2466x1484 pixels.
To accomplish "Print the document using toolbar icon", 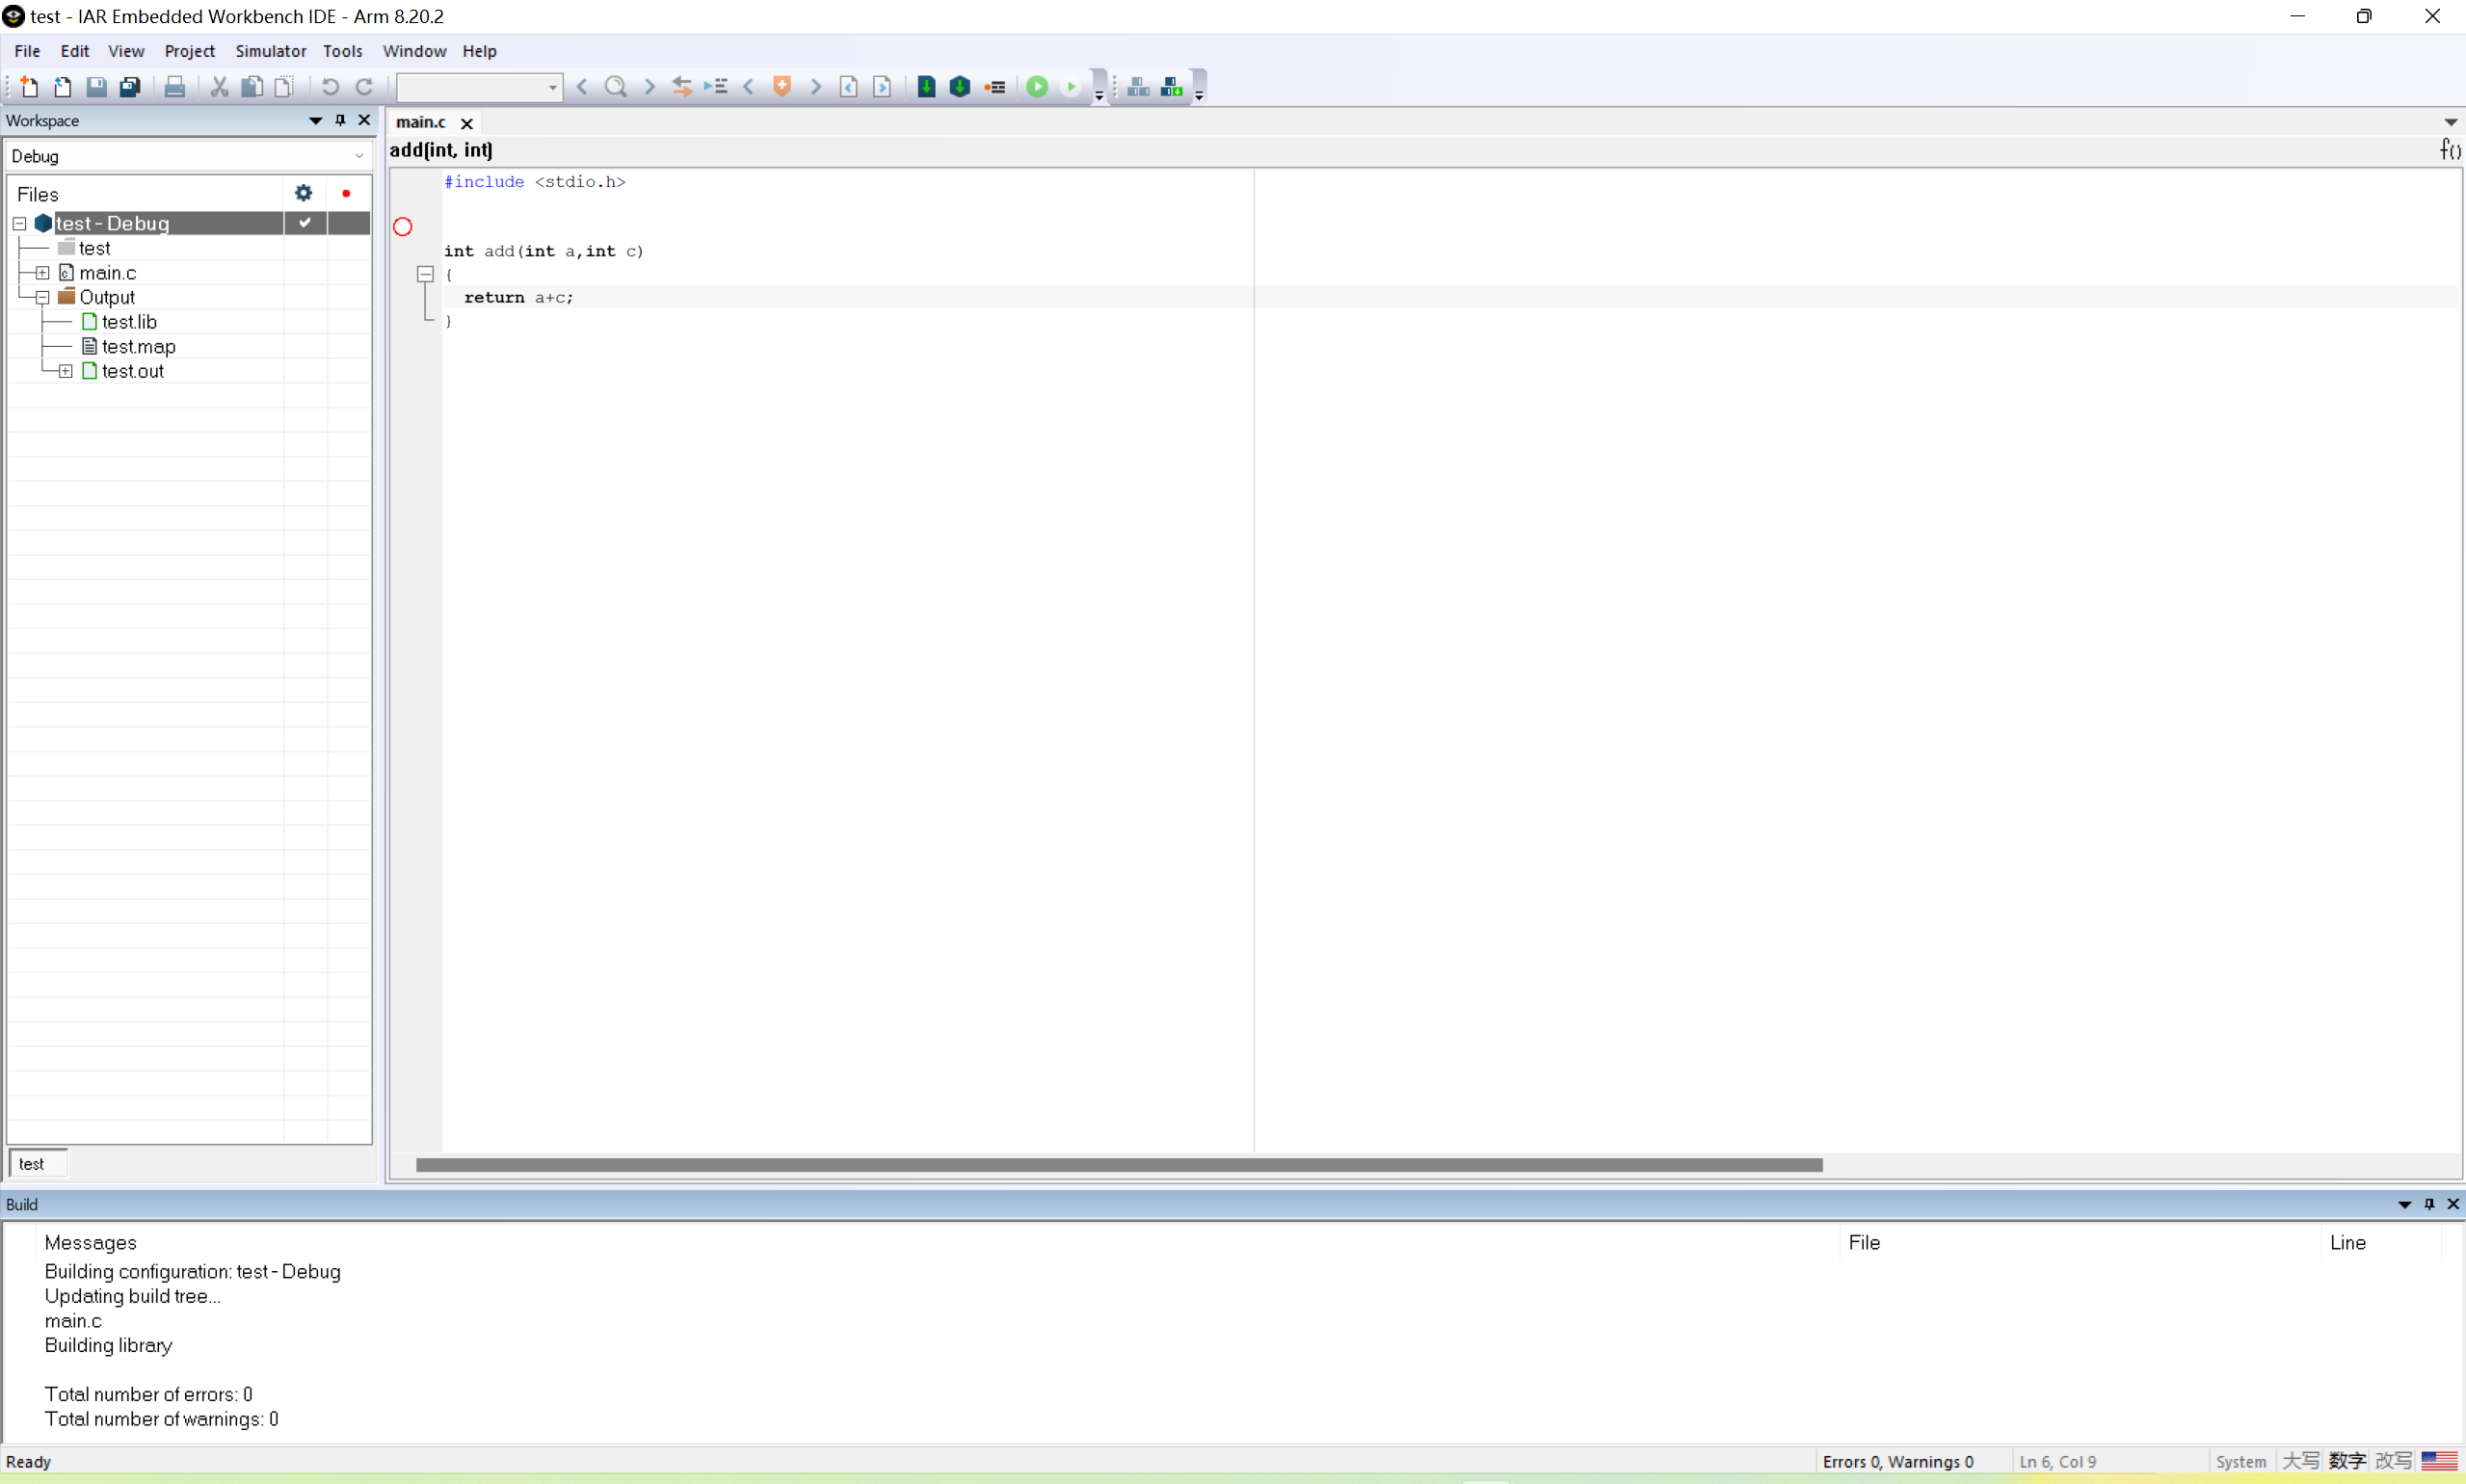I will tap(175, 87).
